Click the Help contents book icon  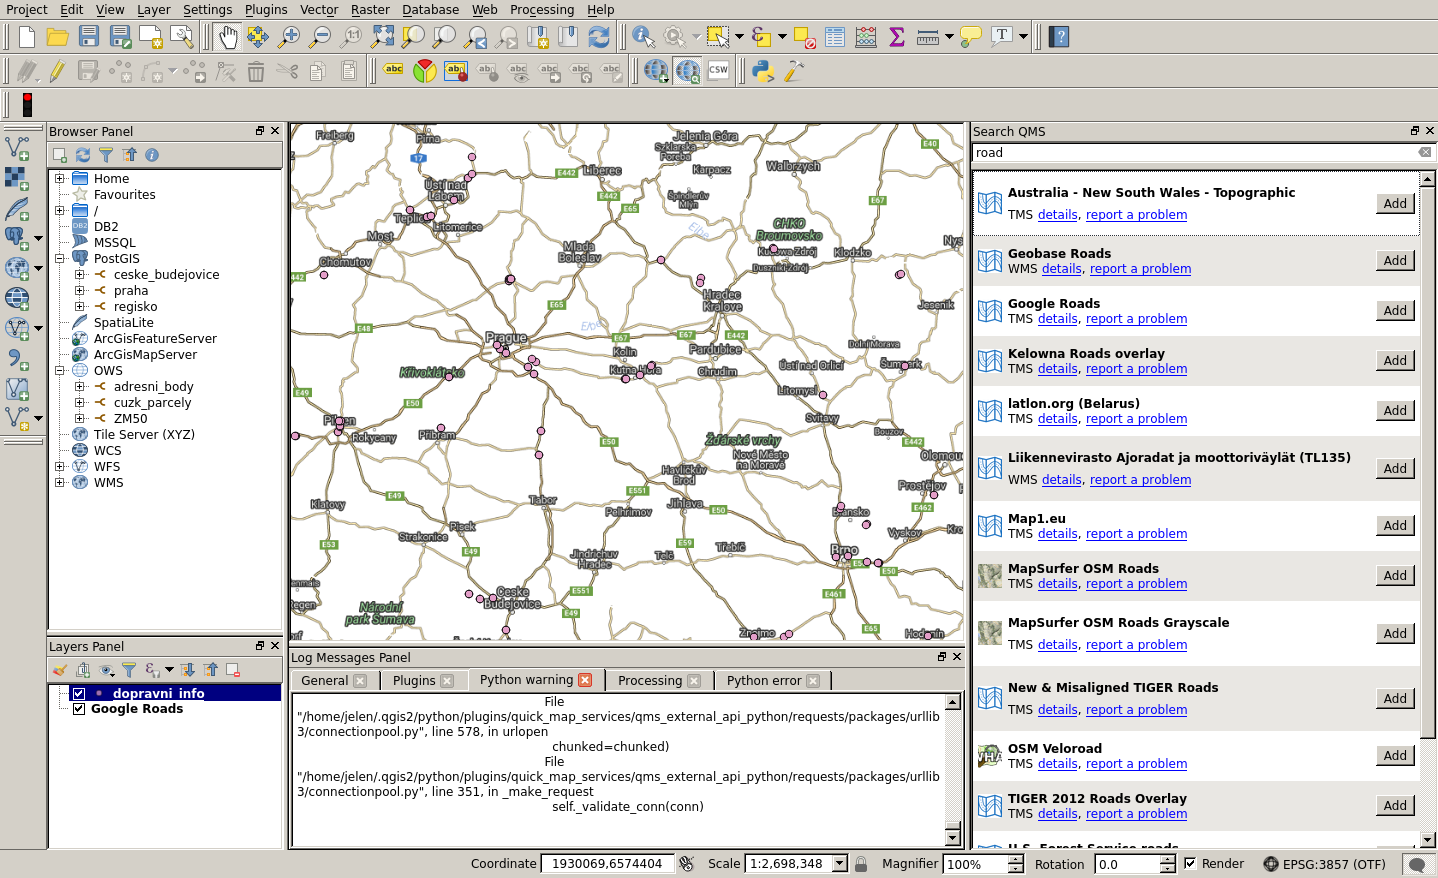pos(1059,37)
